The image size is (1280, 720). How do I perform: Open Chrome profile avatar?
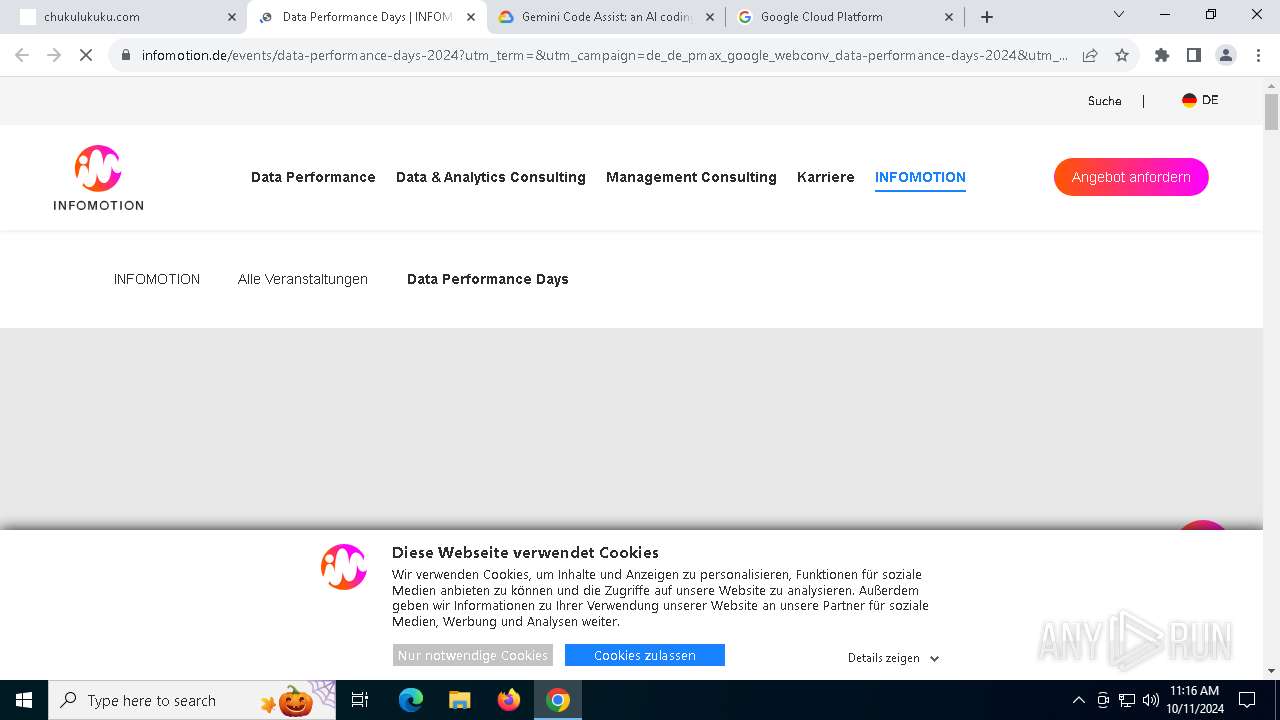click(1226, 55)
